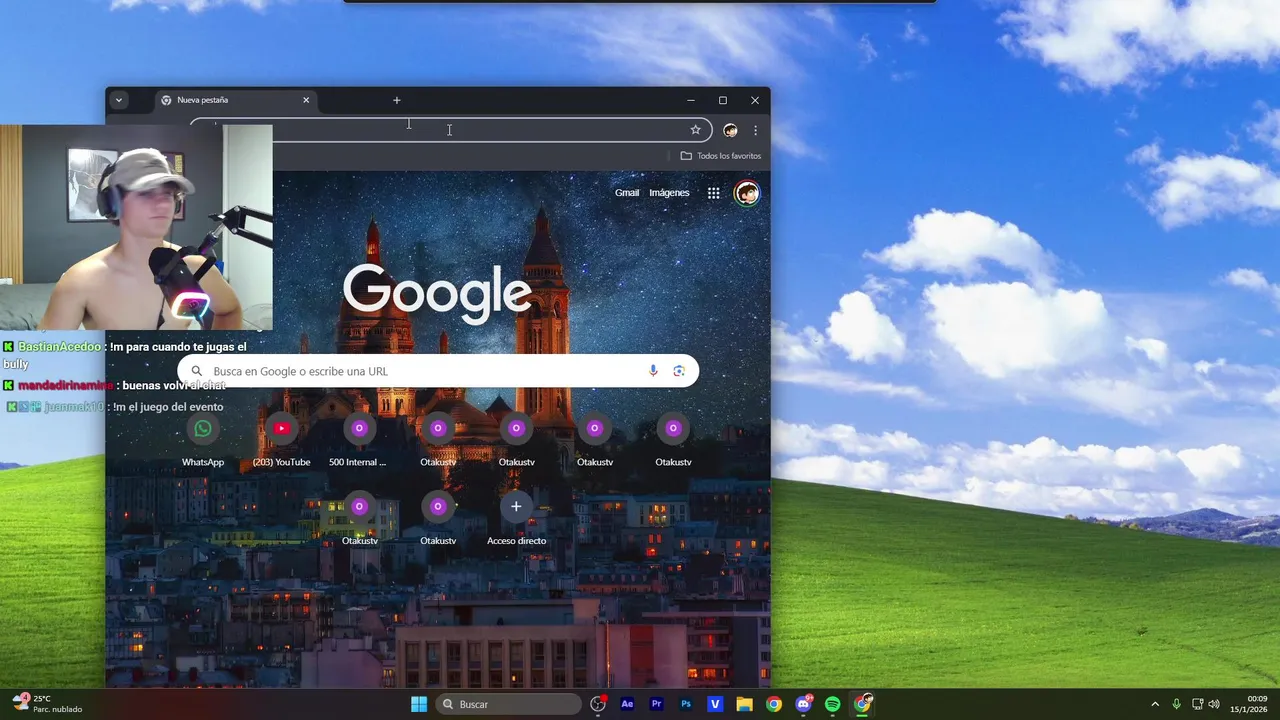Open the Imágenes link

[x=669, y=193]
